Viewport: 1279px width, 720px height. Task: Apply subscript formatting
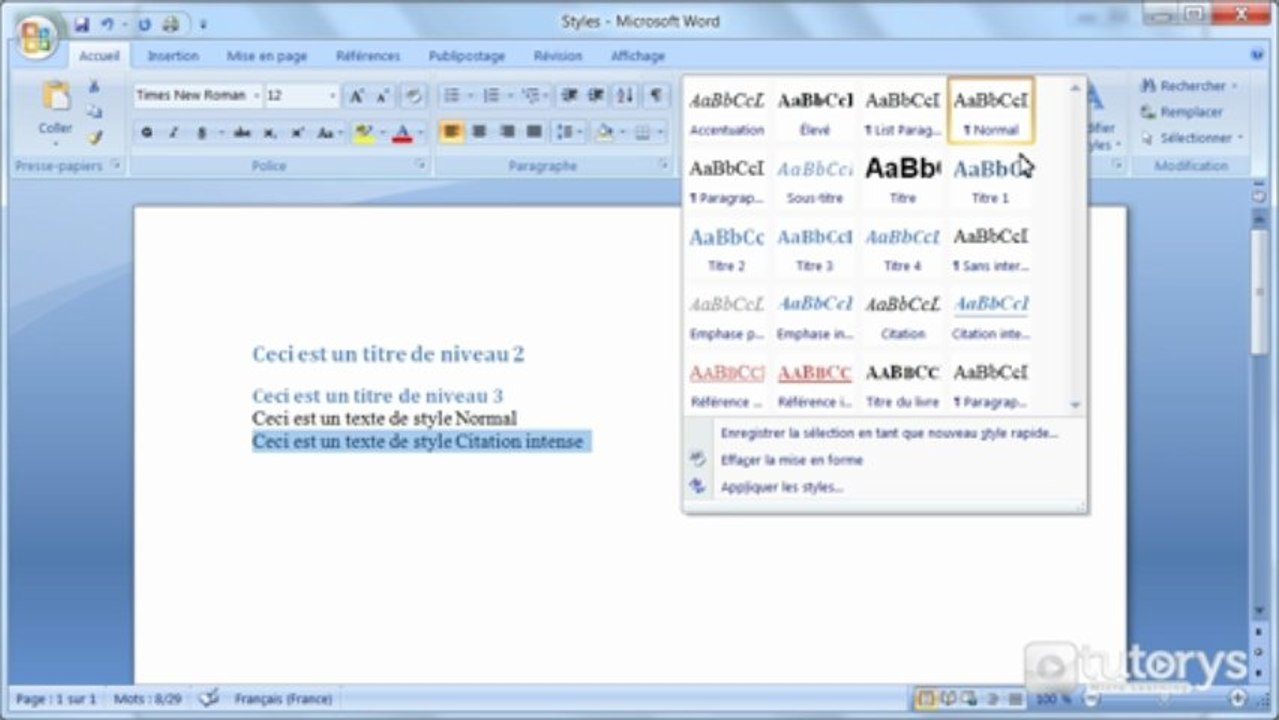pos(270,132)
